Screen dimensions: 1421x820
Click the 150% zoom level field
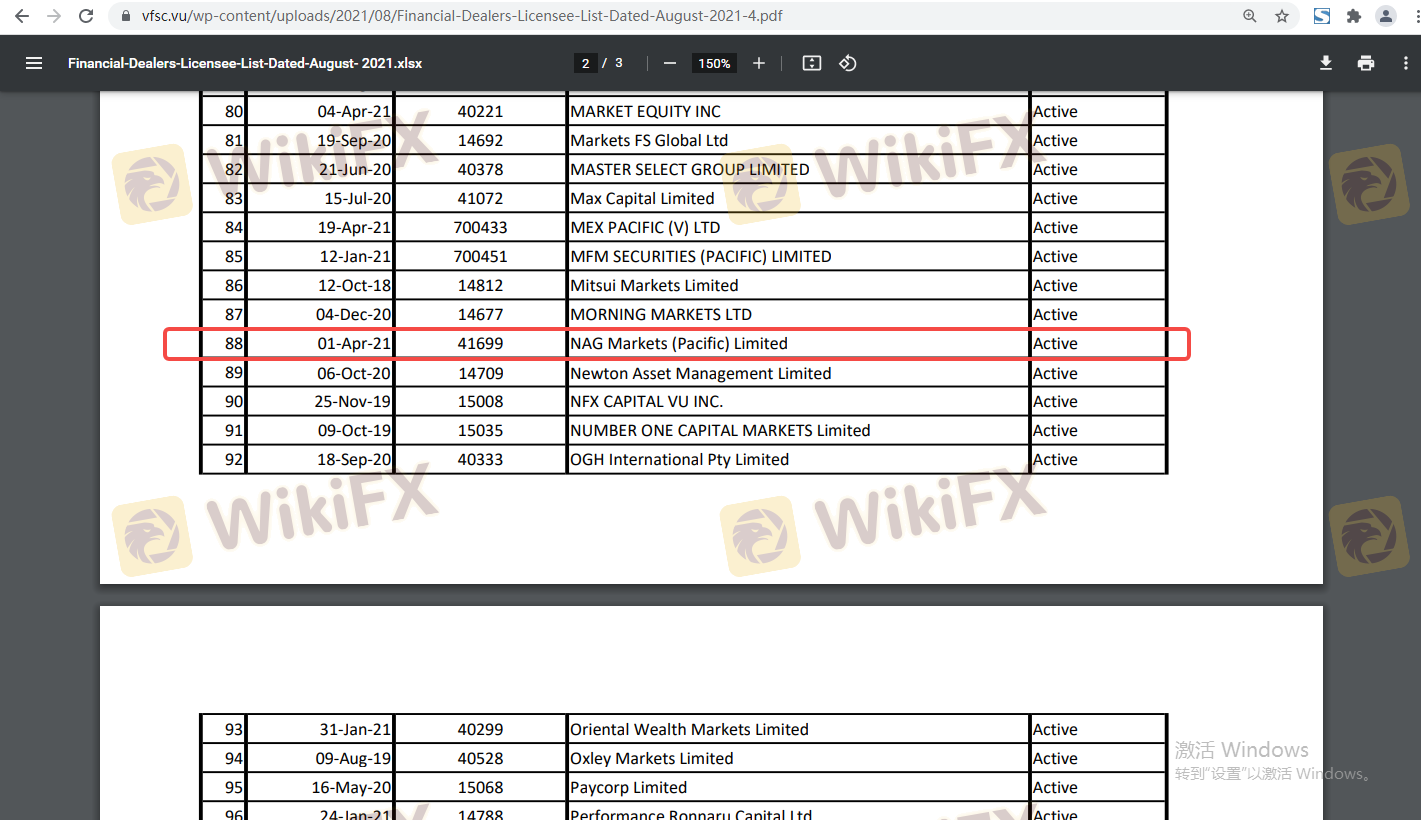pyautogui.click(x=714, y=63)
